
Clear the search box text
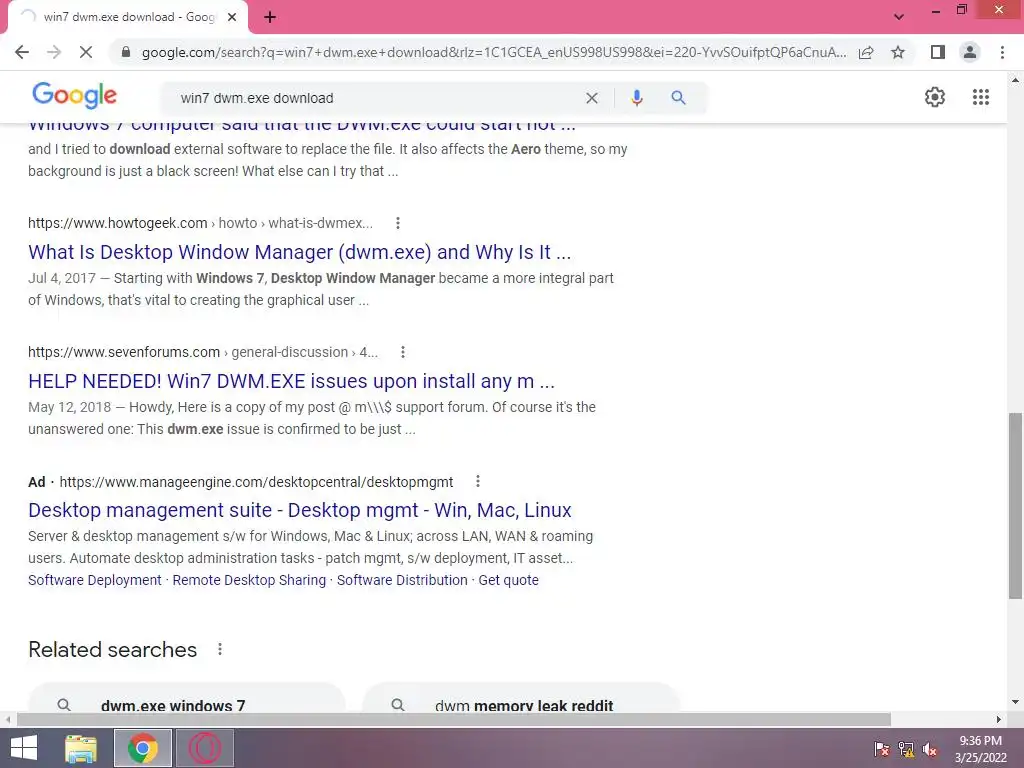[592, 98]
